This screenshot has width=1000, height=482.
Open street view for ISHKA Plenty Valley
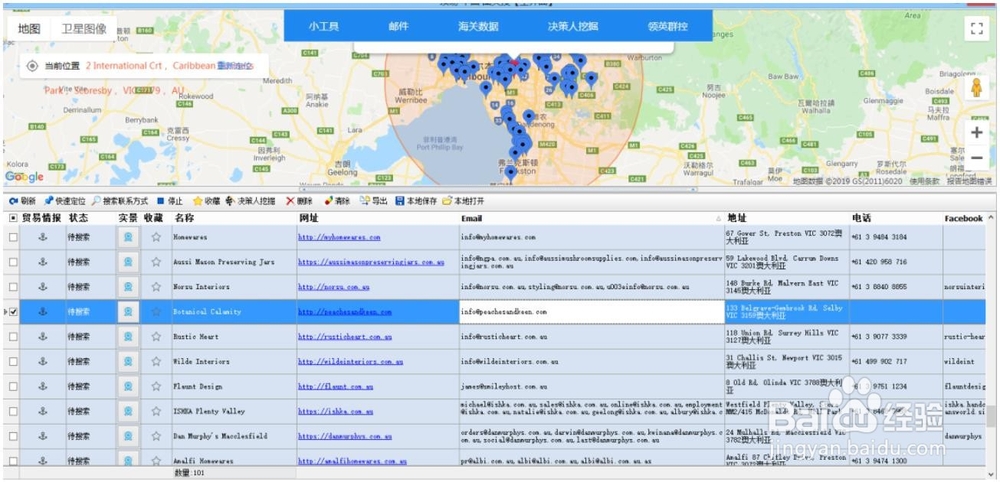coord(128,411)
